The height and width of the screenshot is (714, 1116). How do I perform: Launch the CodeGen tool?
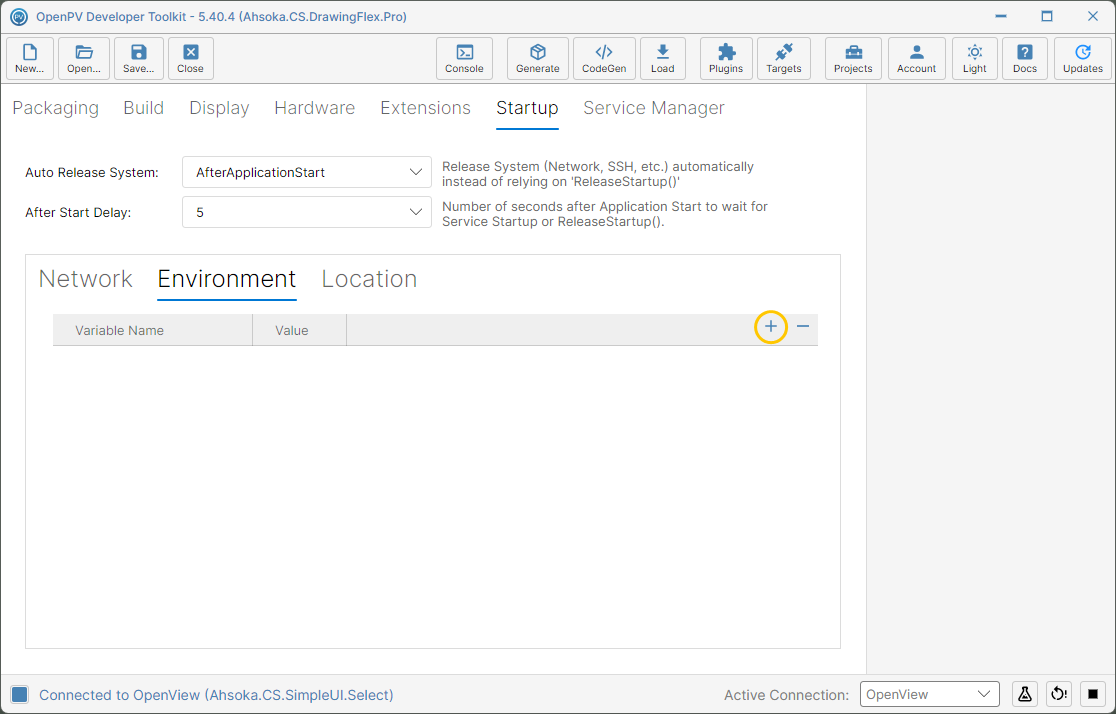(604, 58)
